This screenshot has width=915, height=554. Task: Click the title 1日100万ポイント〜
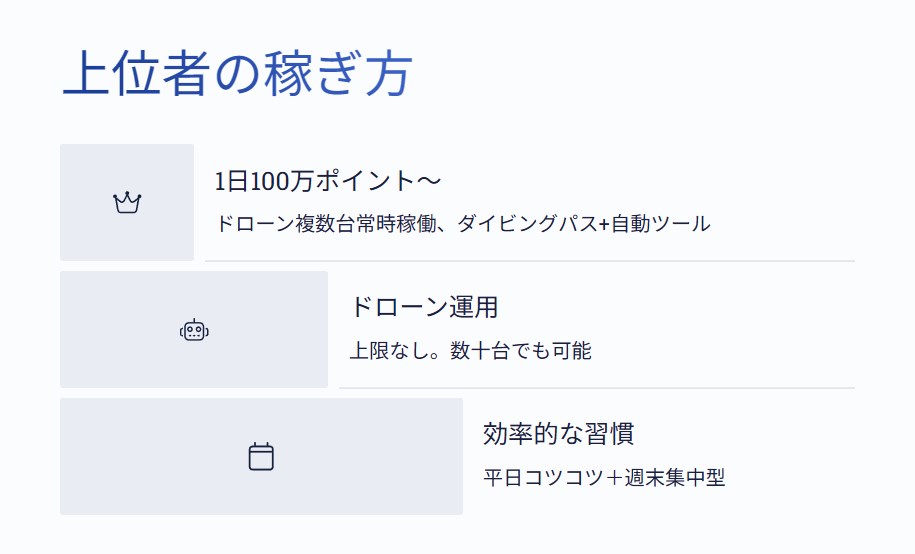(x=328, y=181)
